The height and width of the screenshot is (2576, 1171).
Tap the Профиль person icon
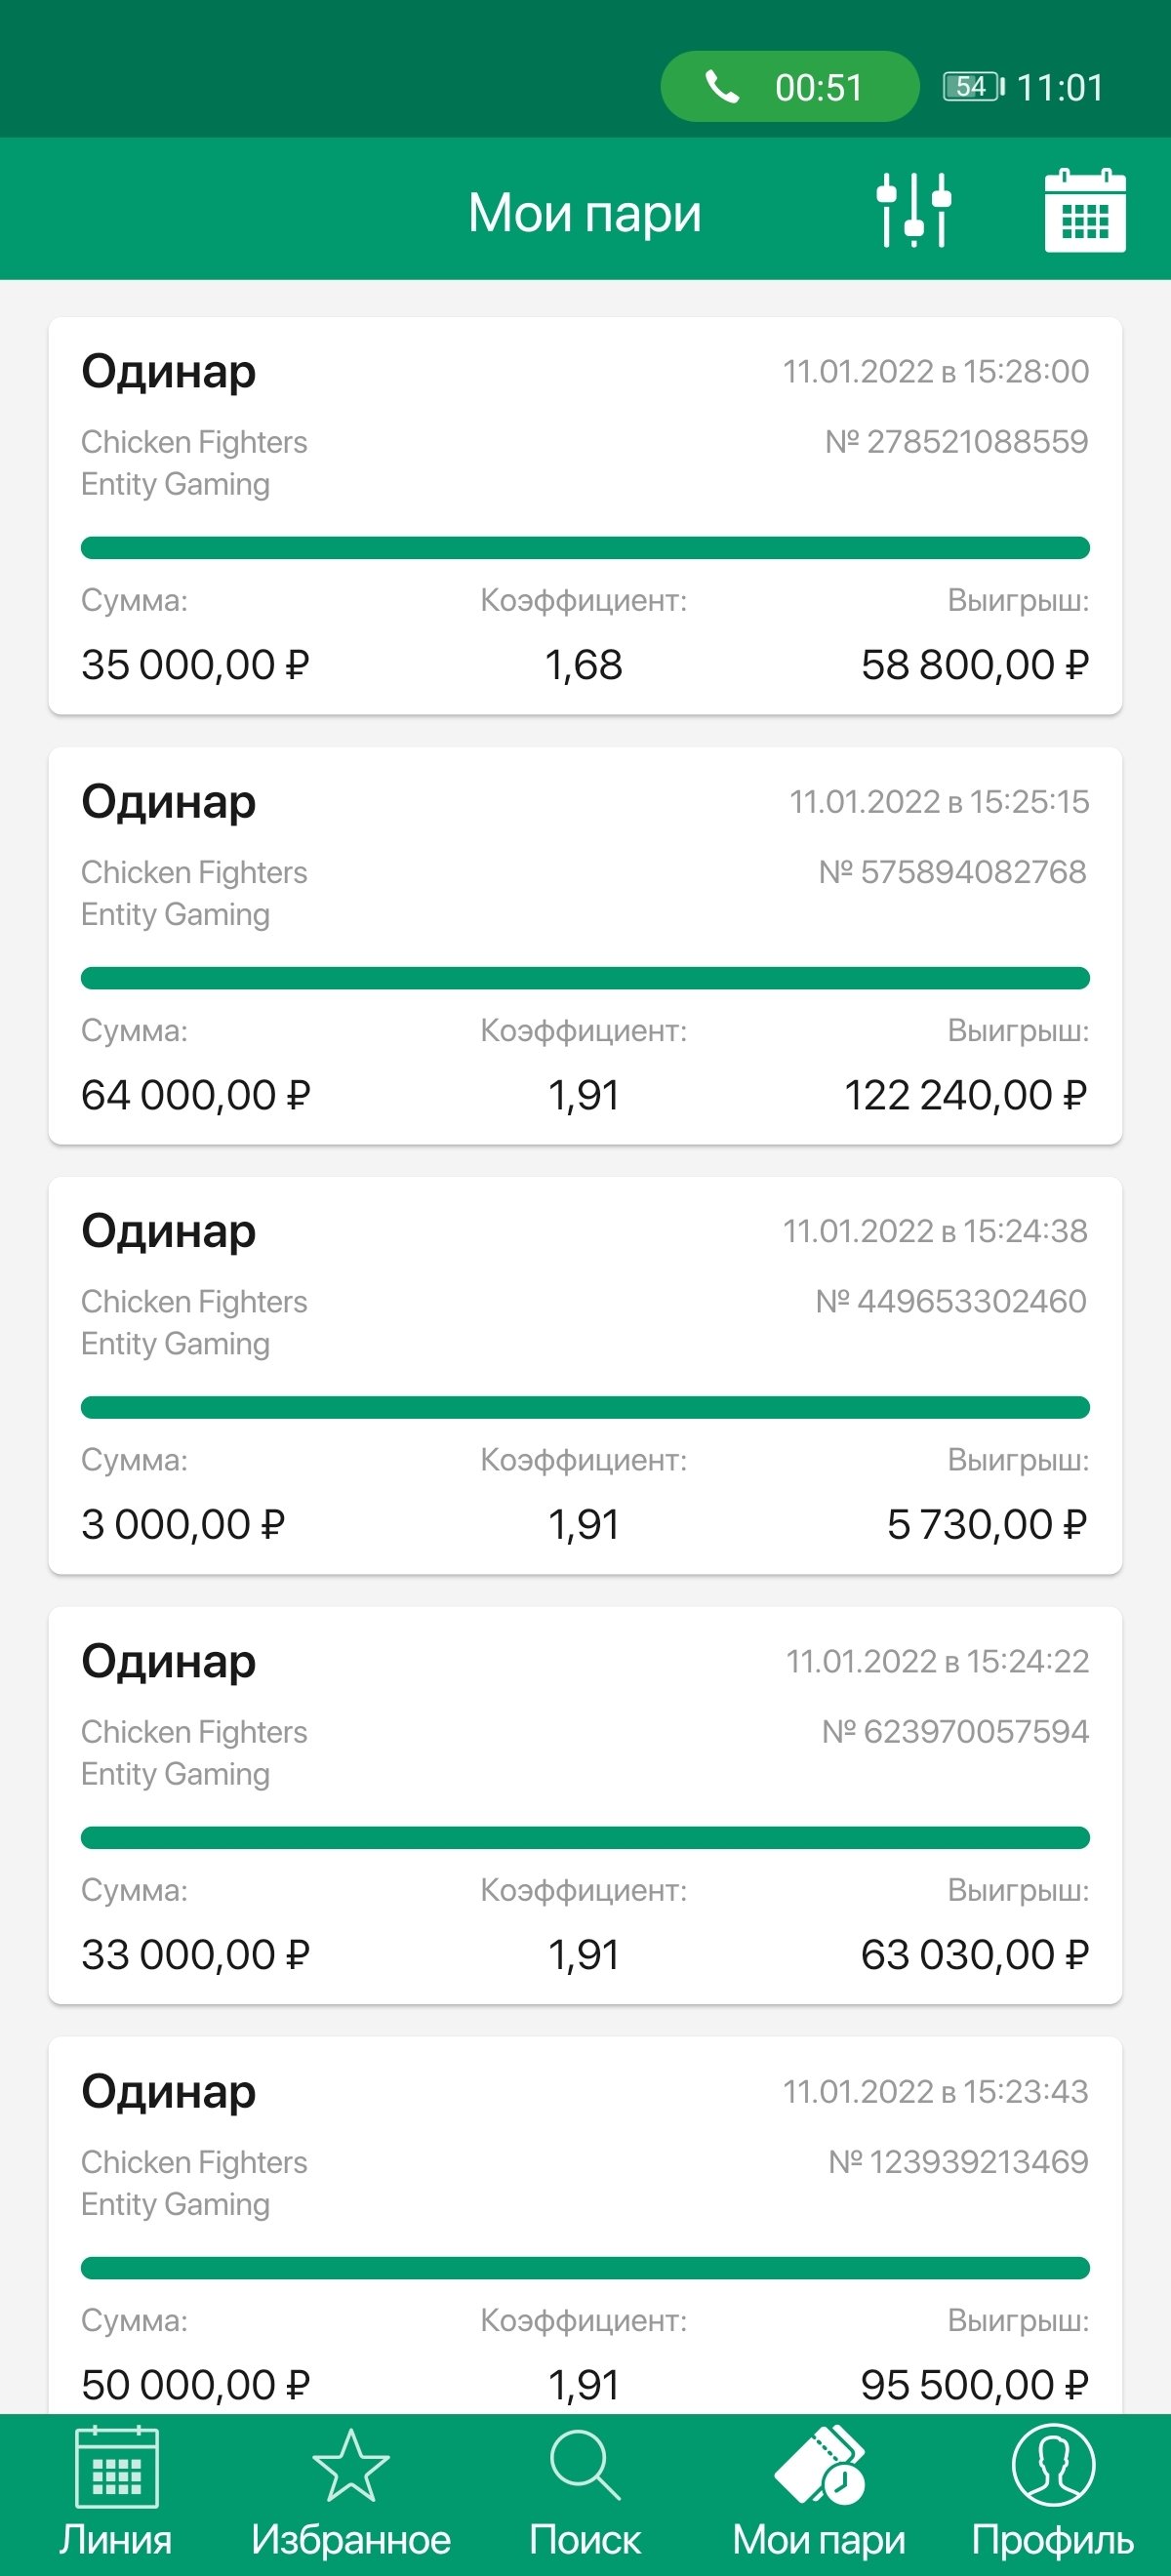pos(1053,2466)
